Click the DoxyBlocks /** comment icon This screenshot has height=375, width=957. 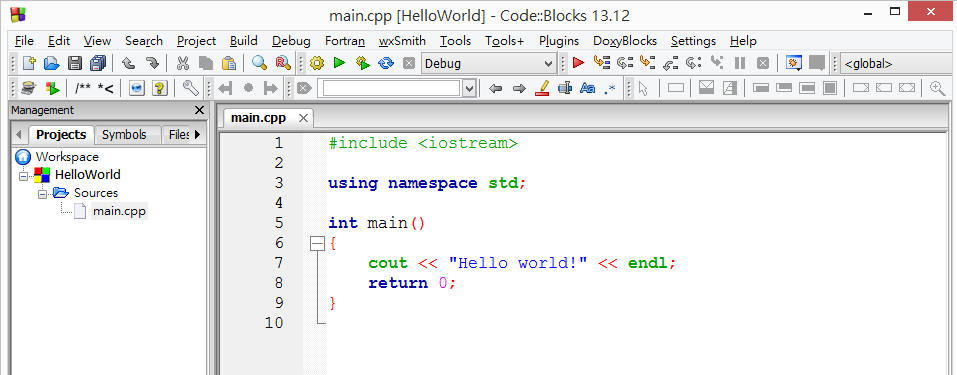[83, 89]
